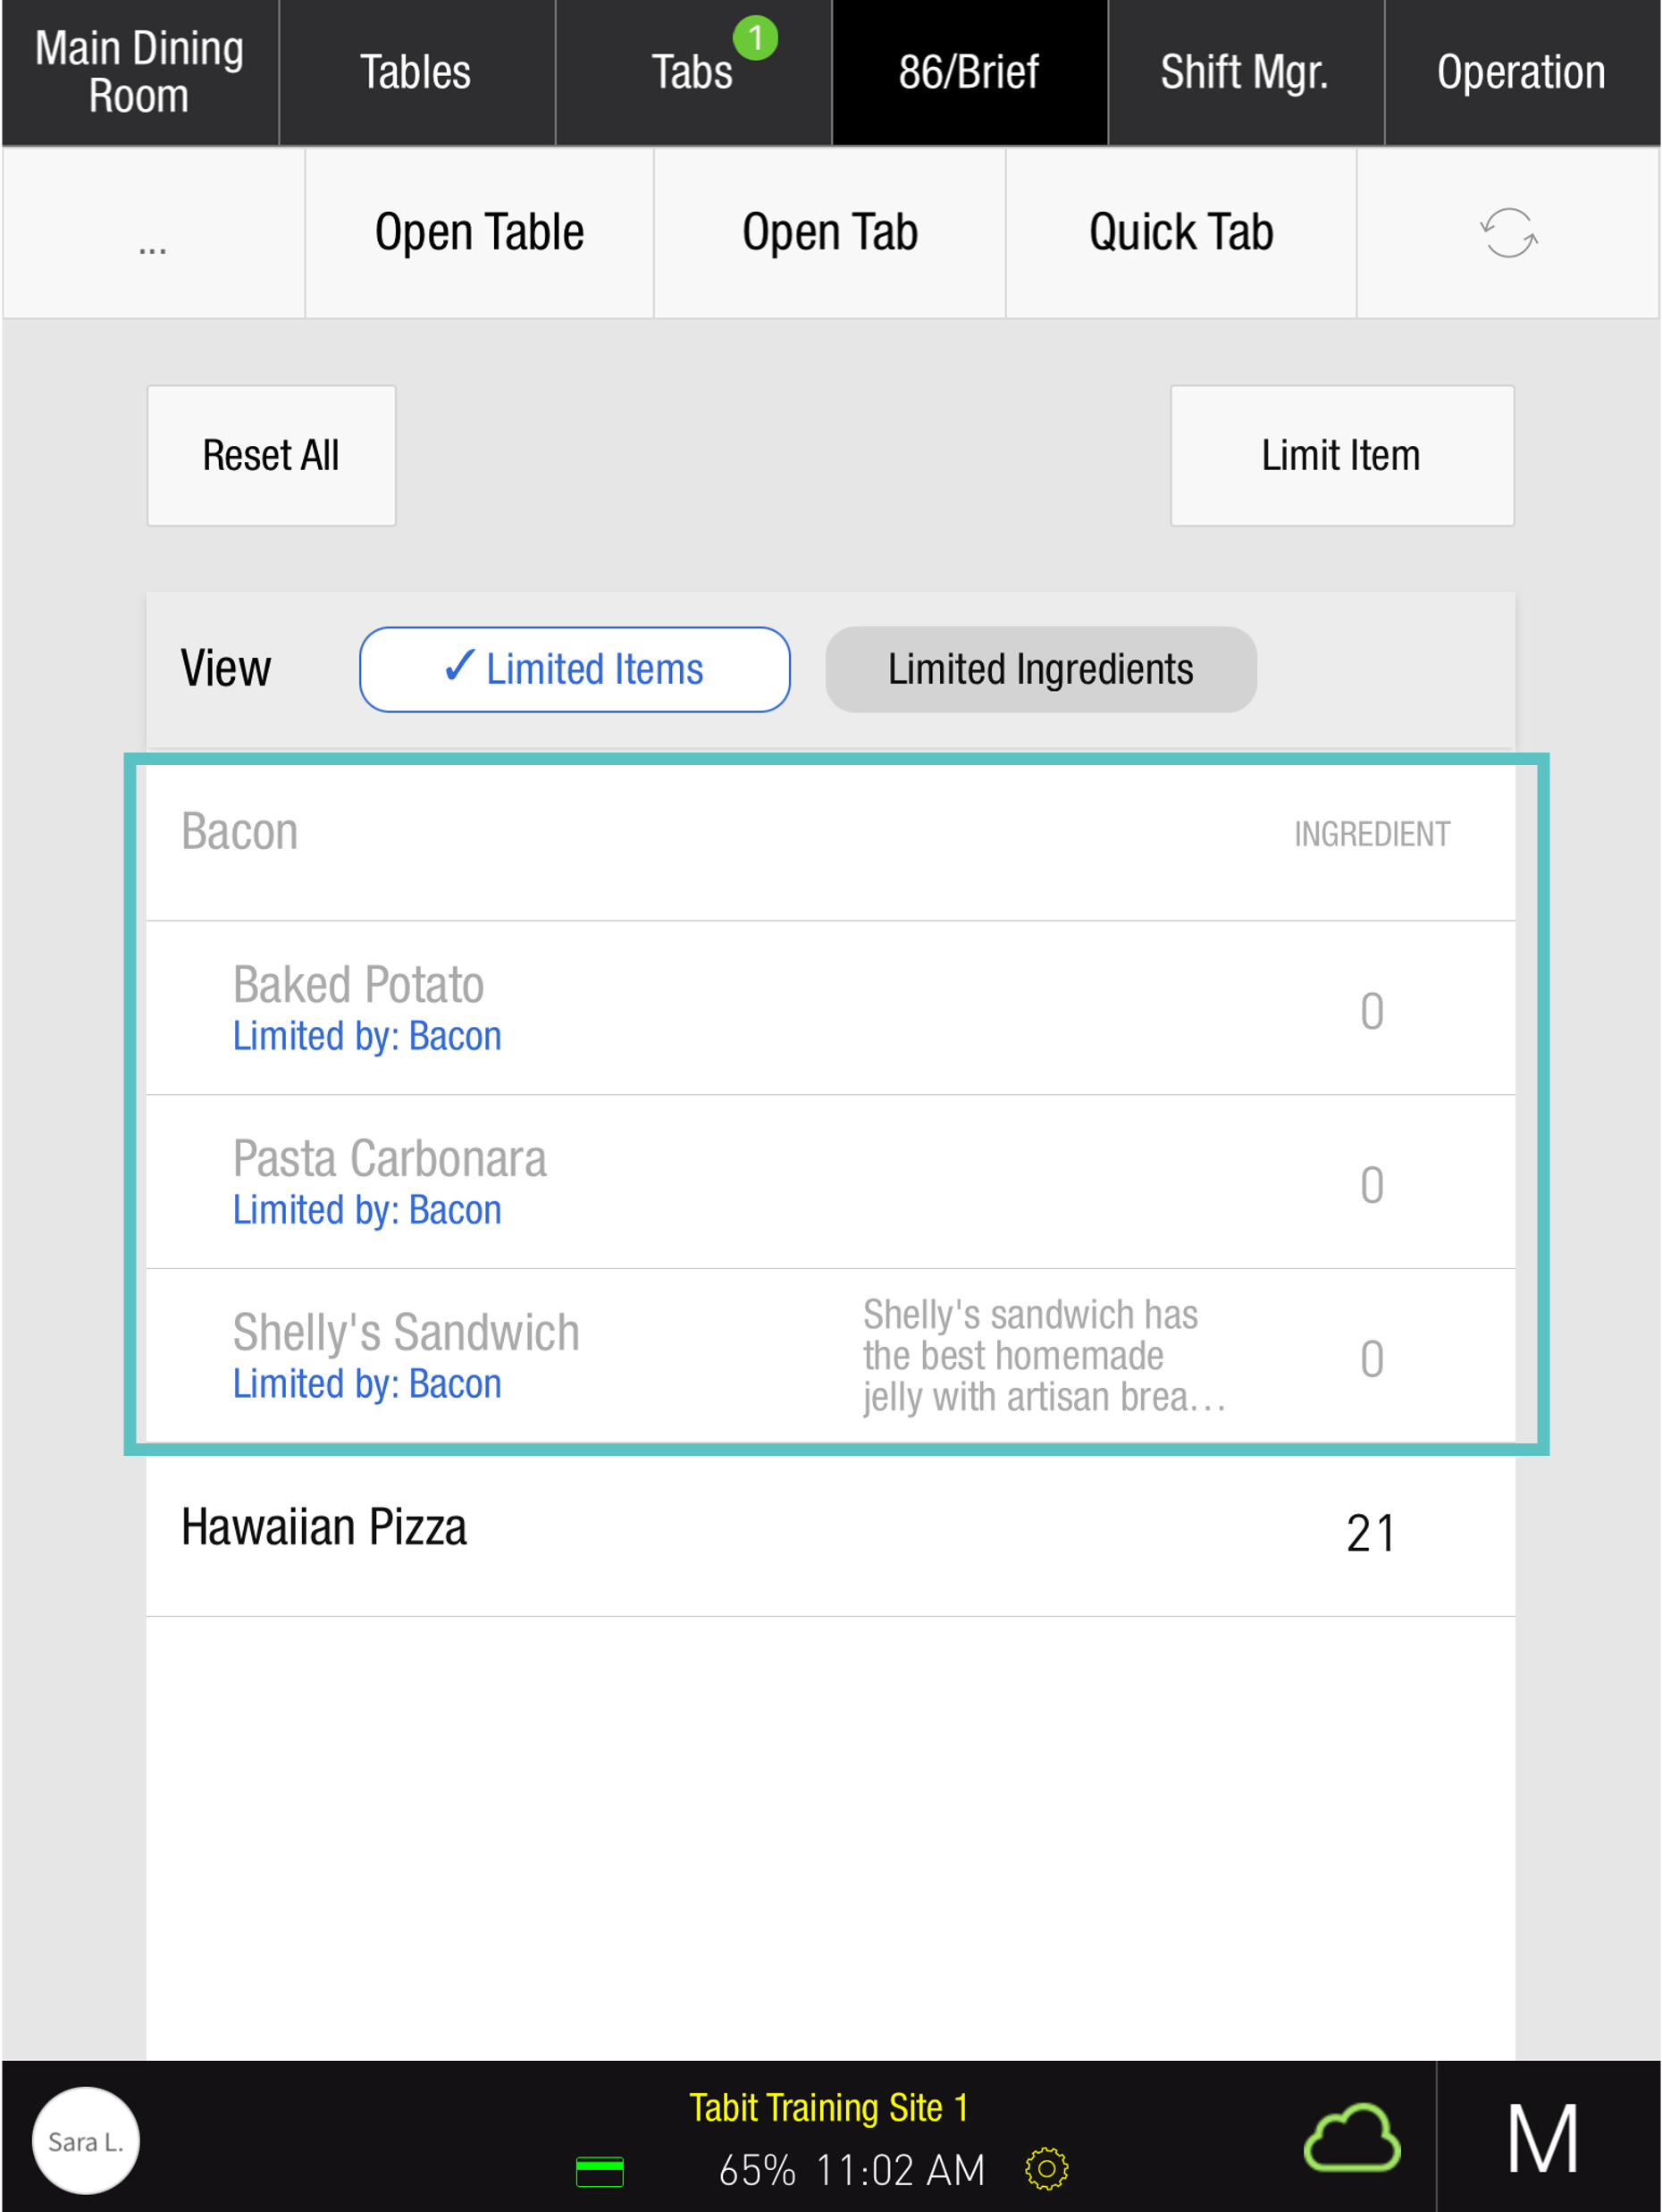Start a Quick Tab
1662x2212 pixels.
point(1180,233)
